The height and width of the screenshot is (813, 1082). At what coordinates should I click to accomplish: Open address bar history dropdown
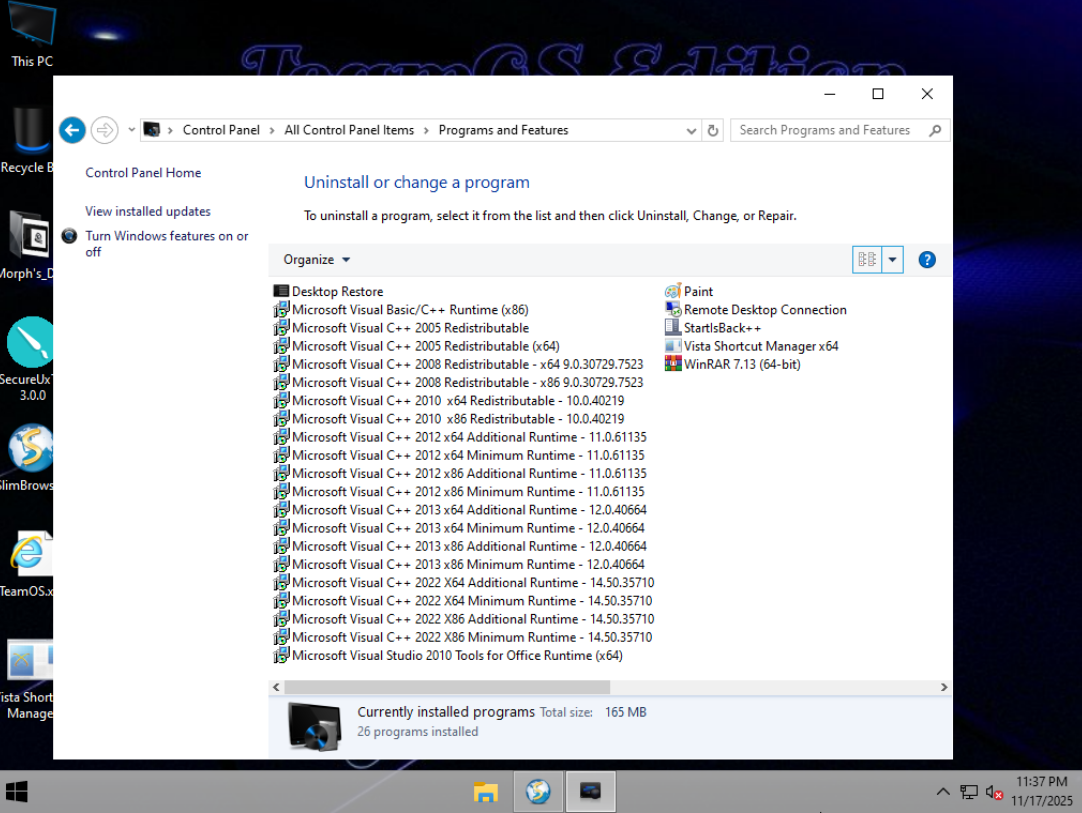tap(691, 130)
